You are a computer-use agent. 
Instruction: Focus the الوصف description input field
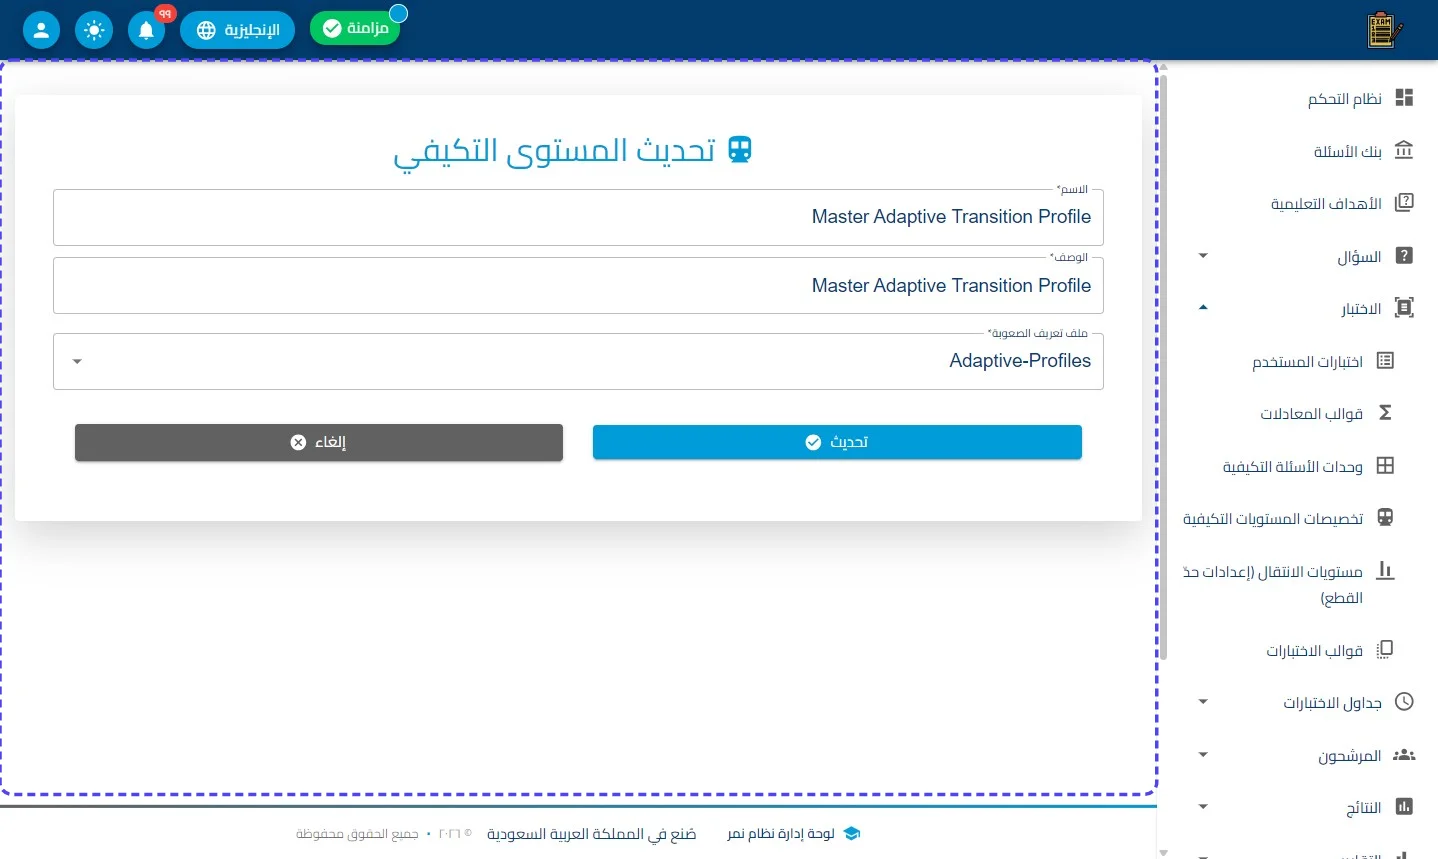click(x=578, y=286)
